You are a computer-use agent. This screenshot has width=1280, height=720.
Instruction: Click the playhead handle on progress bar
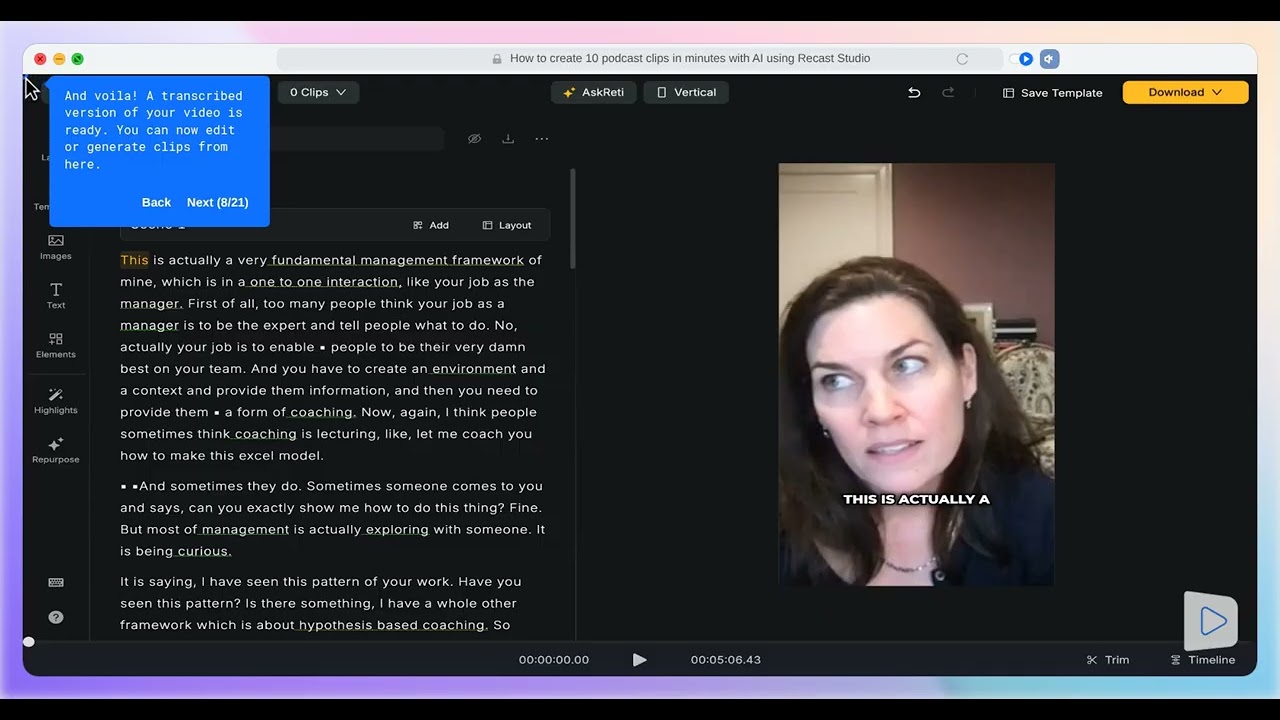point(29,642)
